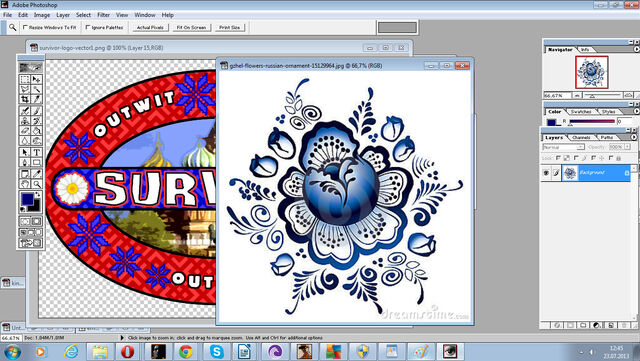
Task: Toggle lock transparent pixels checkbox
Action: (x=558, y=158)
